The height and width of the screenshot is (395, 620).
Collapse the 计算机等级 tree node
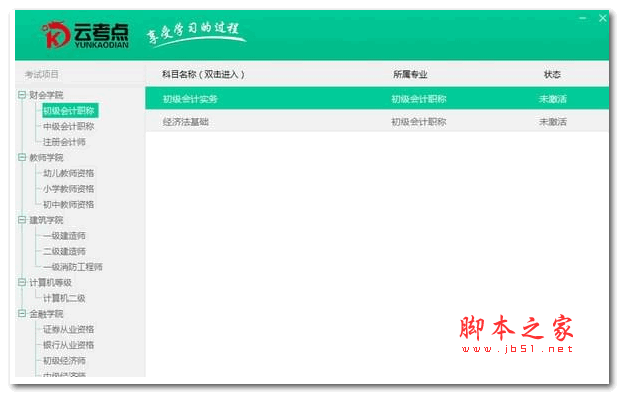[22, 282]
